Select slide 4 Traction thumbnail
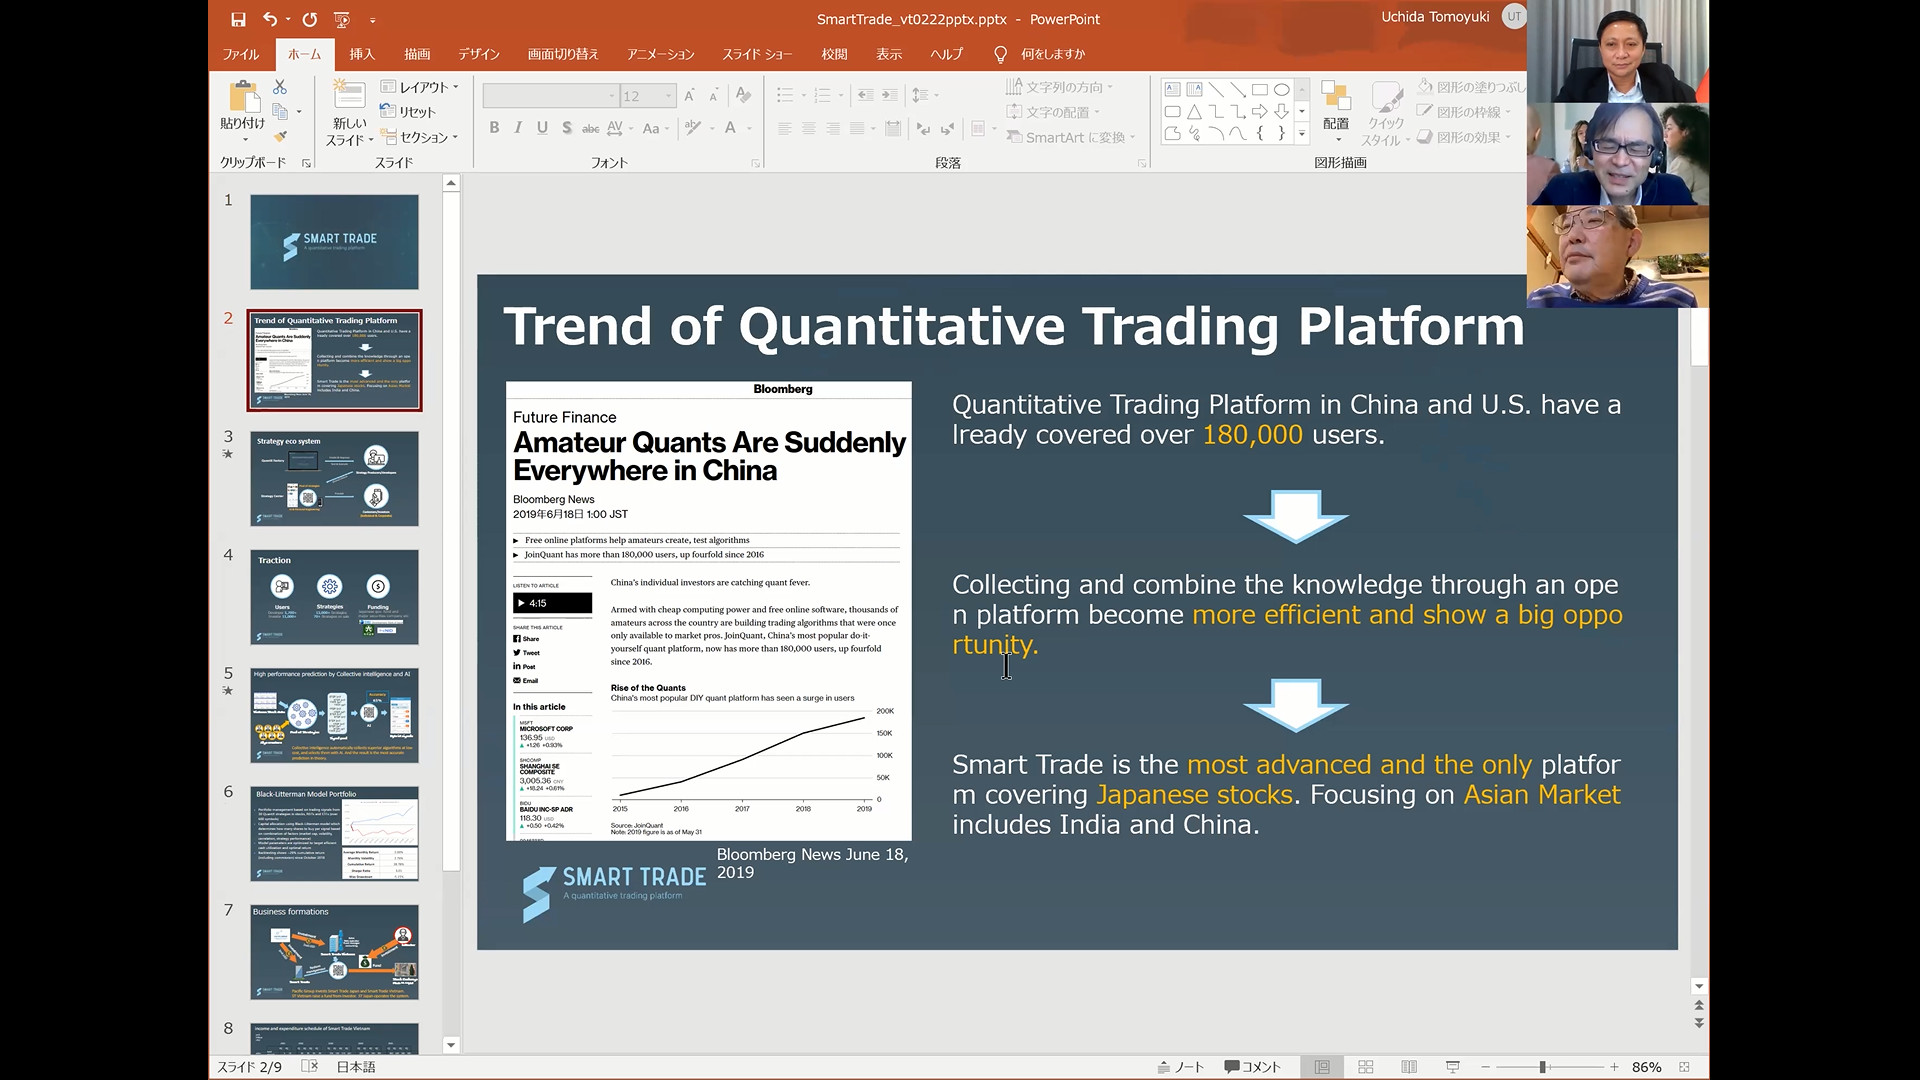This screenshot has width=1920, height=1080. point(334,597)
